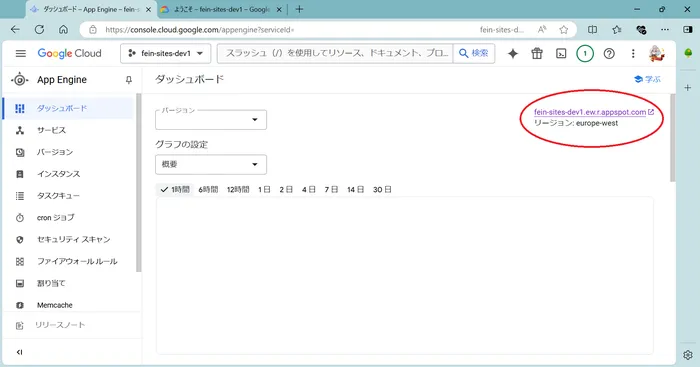Select the 12時間 time range
The width and height of the screenshot is (700, 367).
pyautogui.click(x=238, y=190)
